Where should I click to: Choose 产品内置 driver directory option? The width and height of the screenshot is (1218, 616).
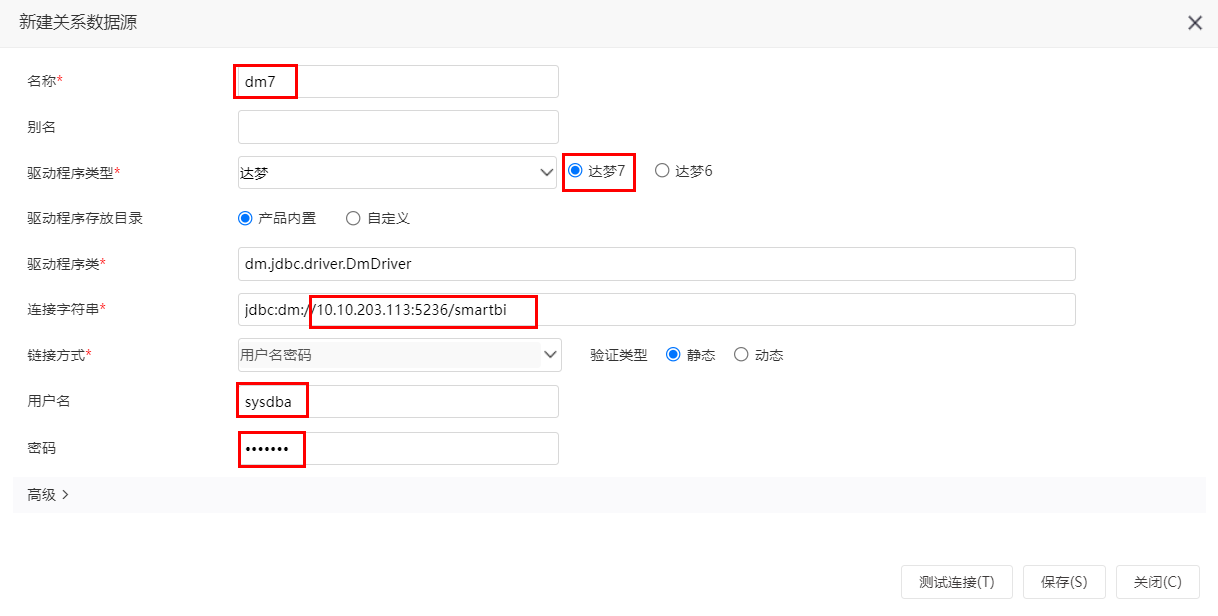[245, 218]
